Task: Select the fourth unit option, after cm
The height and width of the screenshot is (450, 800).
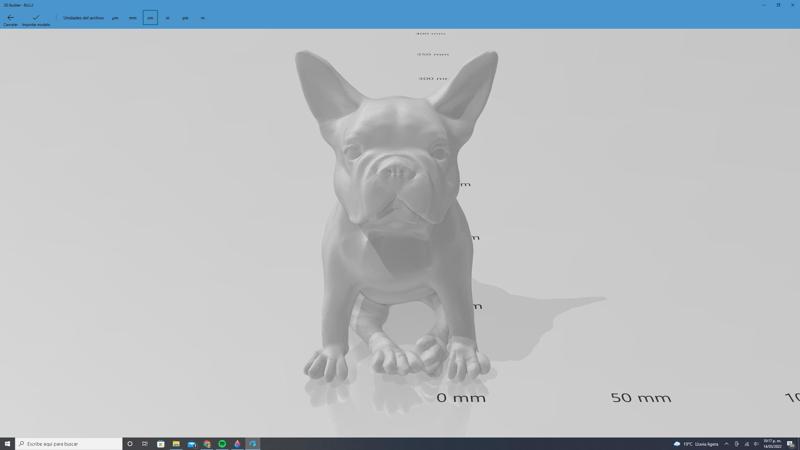Action: coord(167,18)
